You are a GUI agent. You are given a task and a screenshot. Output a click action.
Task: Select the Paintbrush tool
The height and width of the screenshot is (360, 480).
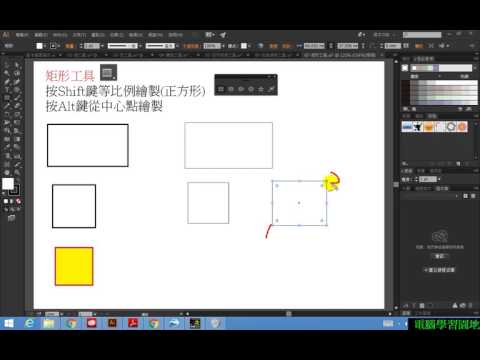point(17,98)
